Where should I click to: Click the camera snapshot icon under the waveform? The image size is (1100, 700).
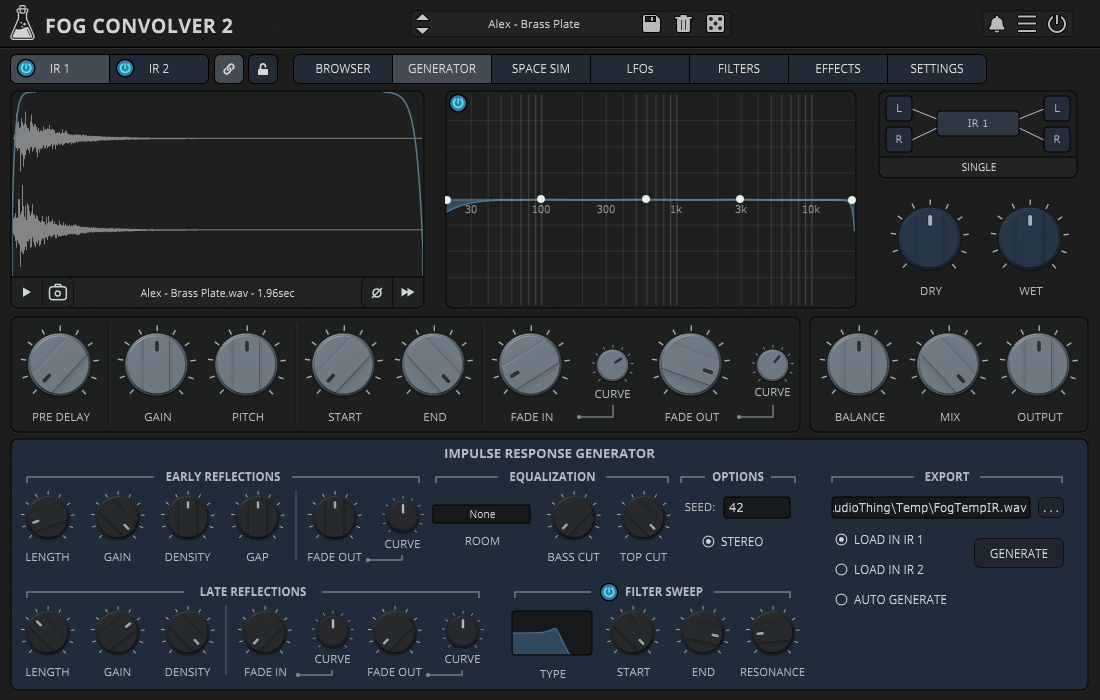57,292
